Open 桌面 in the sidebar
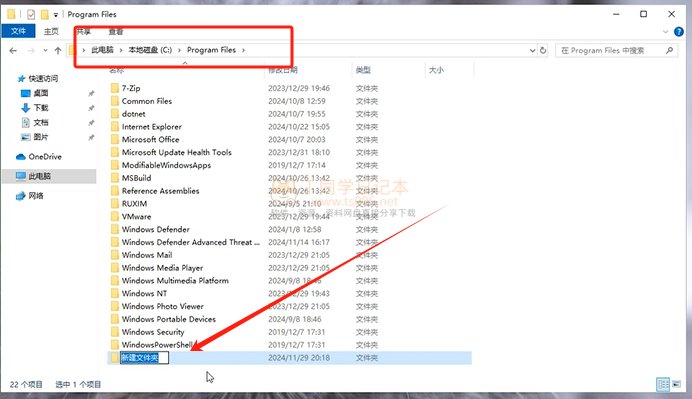 (41, 93)
